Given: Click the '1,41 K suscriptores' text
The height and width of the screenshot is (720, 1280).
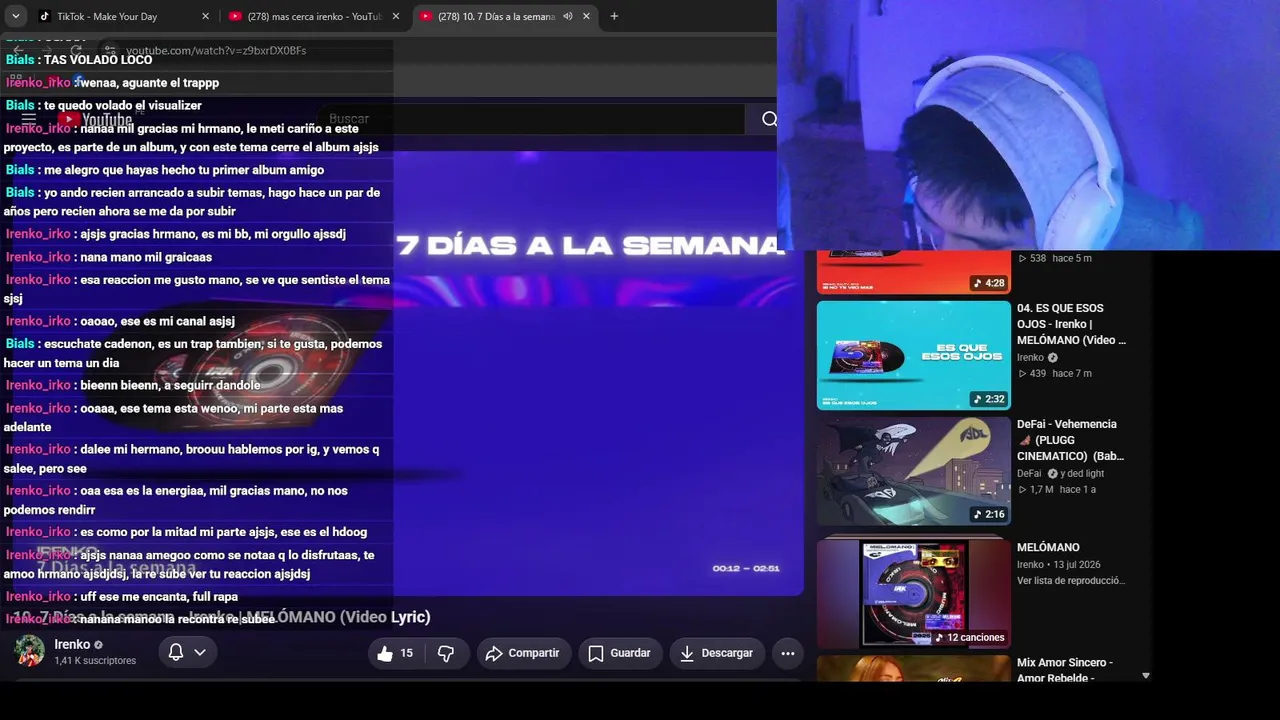Looking at the screenshot, I should (95, 661).
